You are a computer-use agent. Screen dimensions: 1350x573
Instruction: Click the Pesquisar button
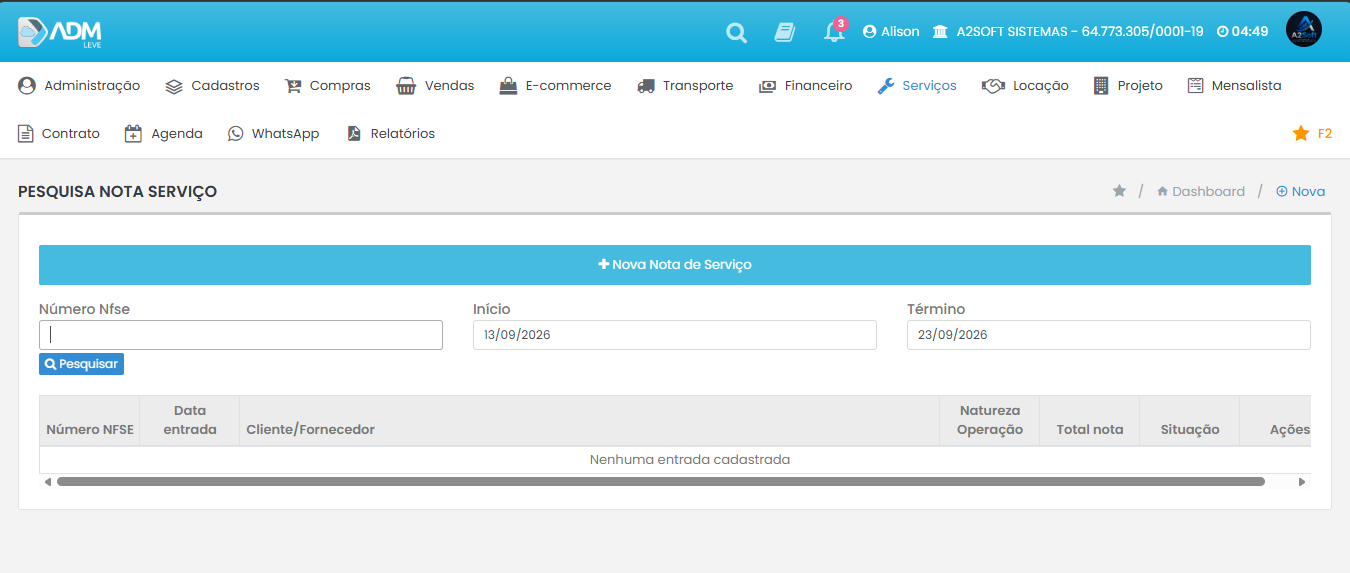81,364
